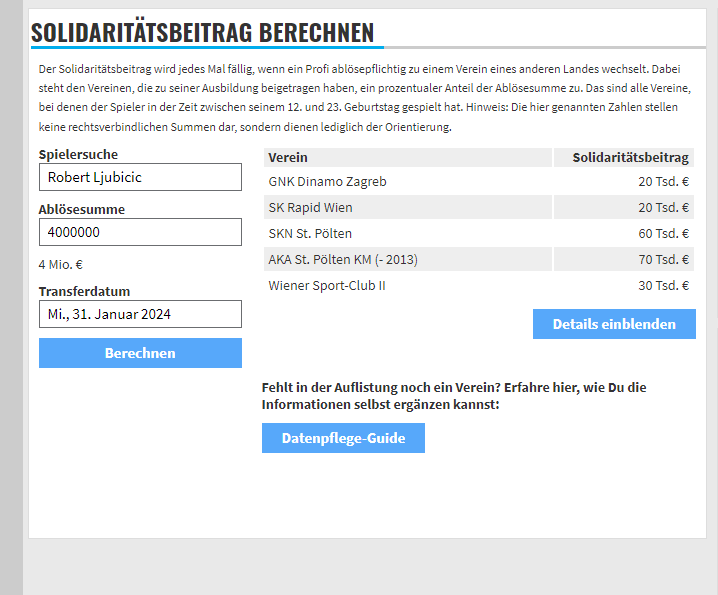The width and height of the screenshot is (718, 595).
Task: Click the Solidaritätsbeitrag column header
Action: (x=630, y=158)
